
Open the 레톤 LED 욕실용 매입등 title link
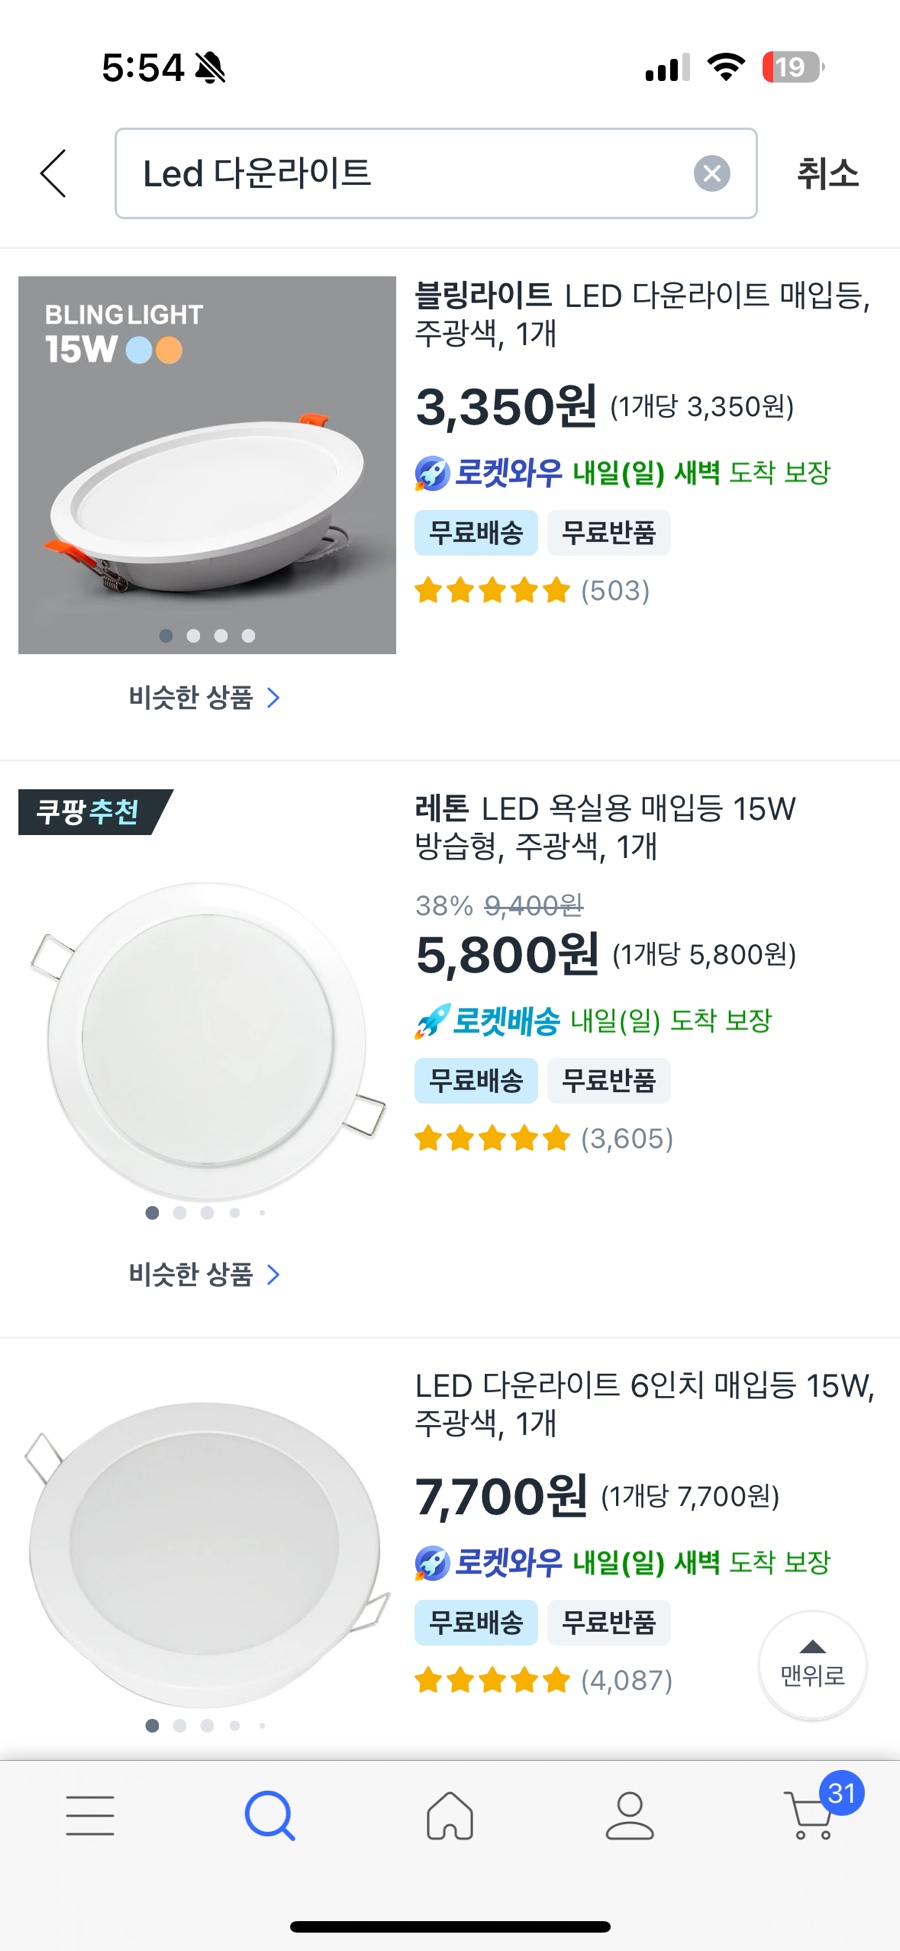tap(605, 827)
